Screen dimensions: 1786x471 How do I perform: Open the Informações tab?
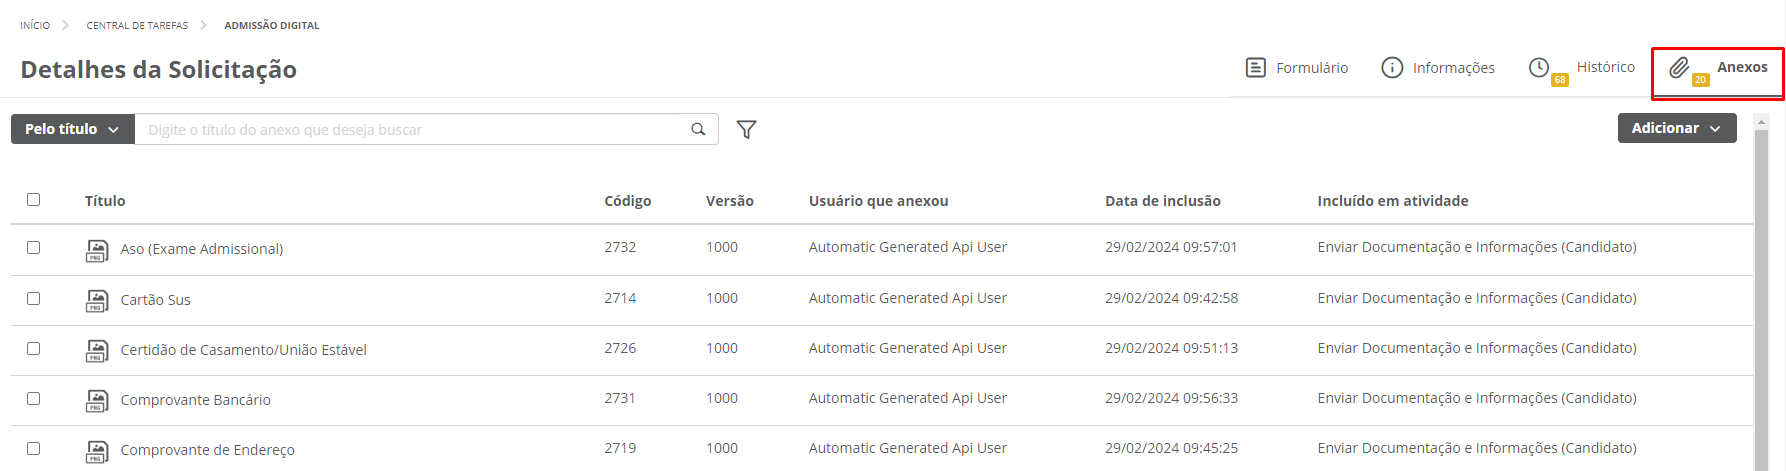pyautogui.click(x=1438, y=68)
